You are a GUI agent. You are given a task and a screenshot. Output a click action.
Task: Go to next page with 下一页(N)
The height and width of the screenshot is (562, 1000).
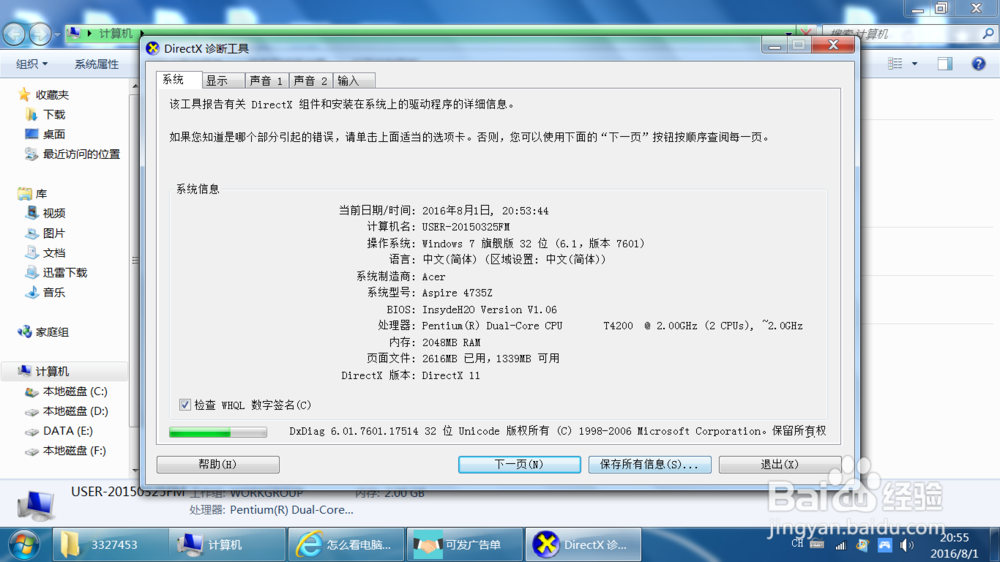[519, 464]
